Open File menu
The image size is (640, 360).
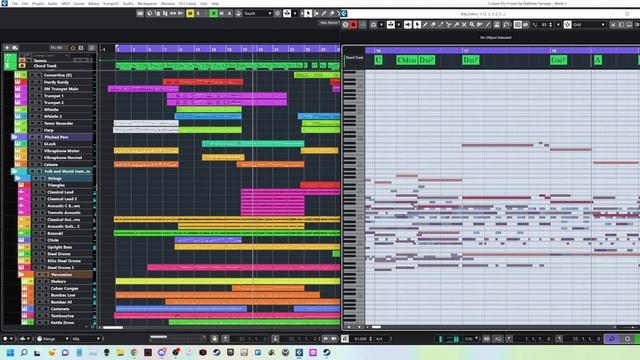[15, 3]
